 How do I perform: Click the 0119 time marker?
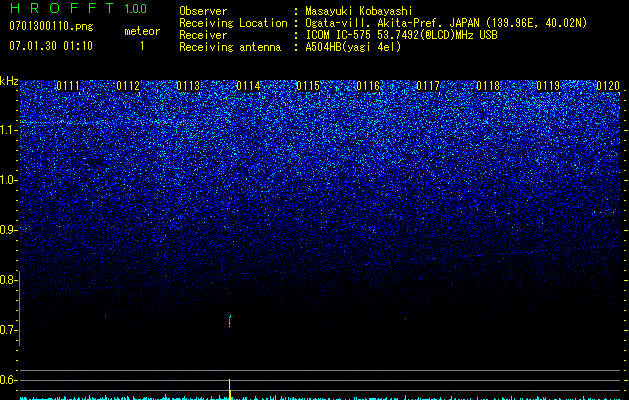click(548, 86)
